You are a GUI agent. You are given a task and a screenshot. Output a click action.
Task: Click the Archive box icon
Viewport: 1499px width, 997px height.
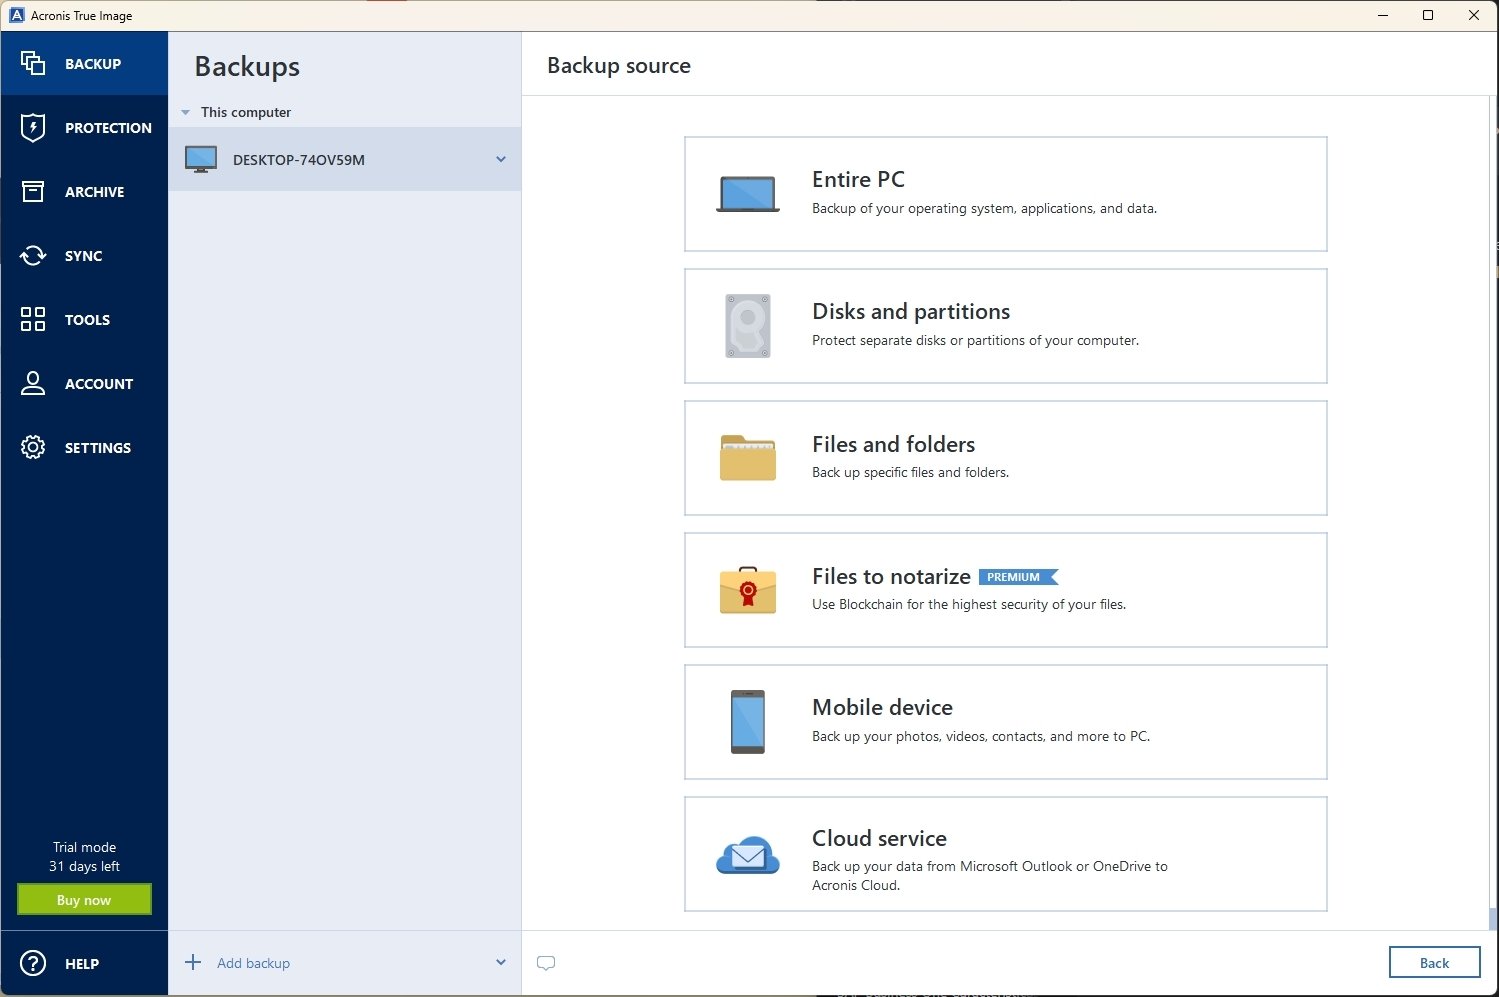(x=33, y=191)
